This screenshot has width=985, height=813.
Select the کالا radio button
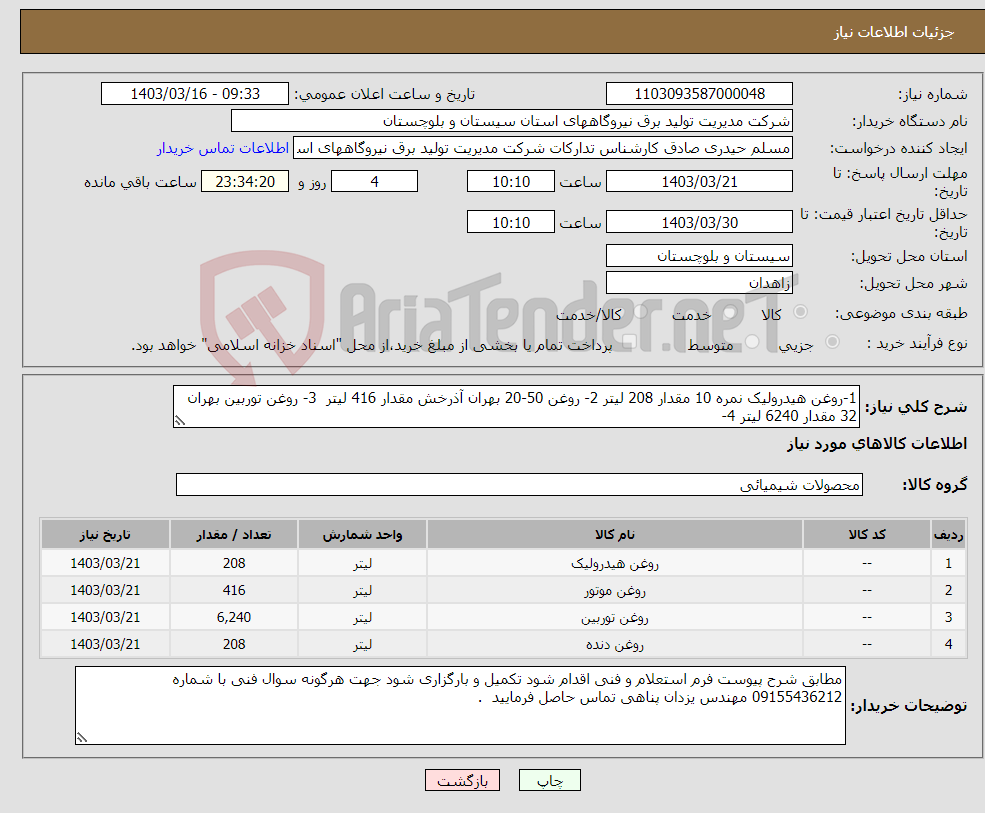click(x=800, y=312)
